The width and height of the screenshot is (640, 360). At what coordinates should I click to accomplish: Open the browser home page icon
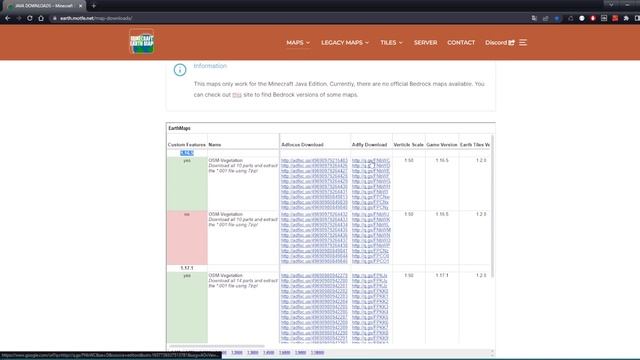(x=41, y=18)
